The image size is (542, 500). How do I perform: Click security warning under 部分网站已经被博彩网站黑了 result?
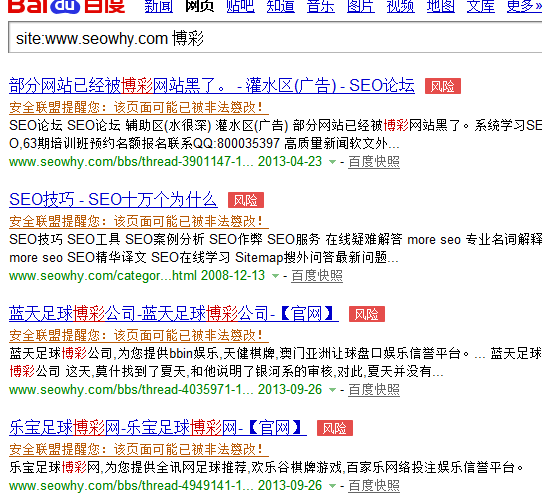(x=139, y=108)
